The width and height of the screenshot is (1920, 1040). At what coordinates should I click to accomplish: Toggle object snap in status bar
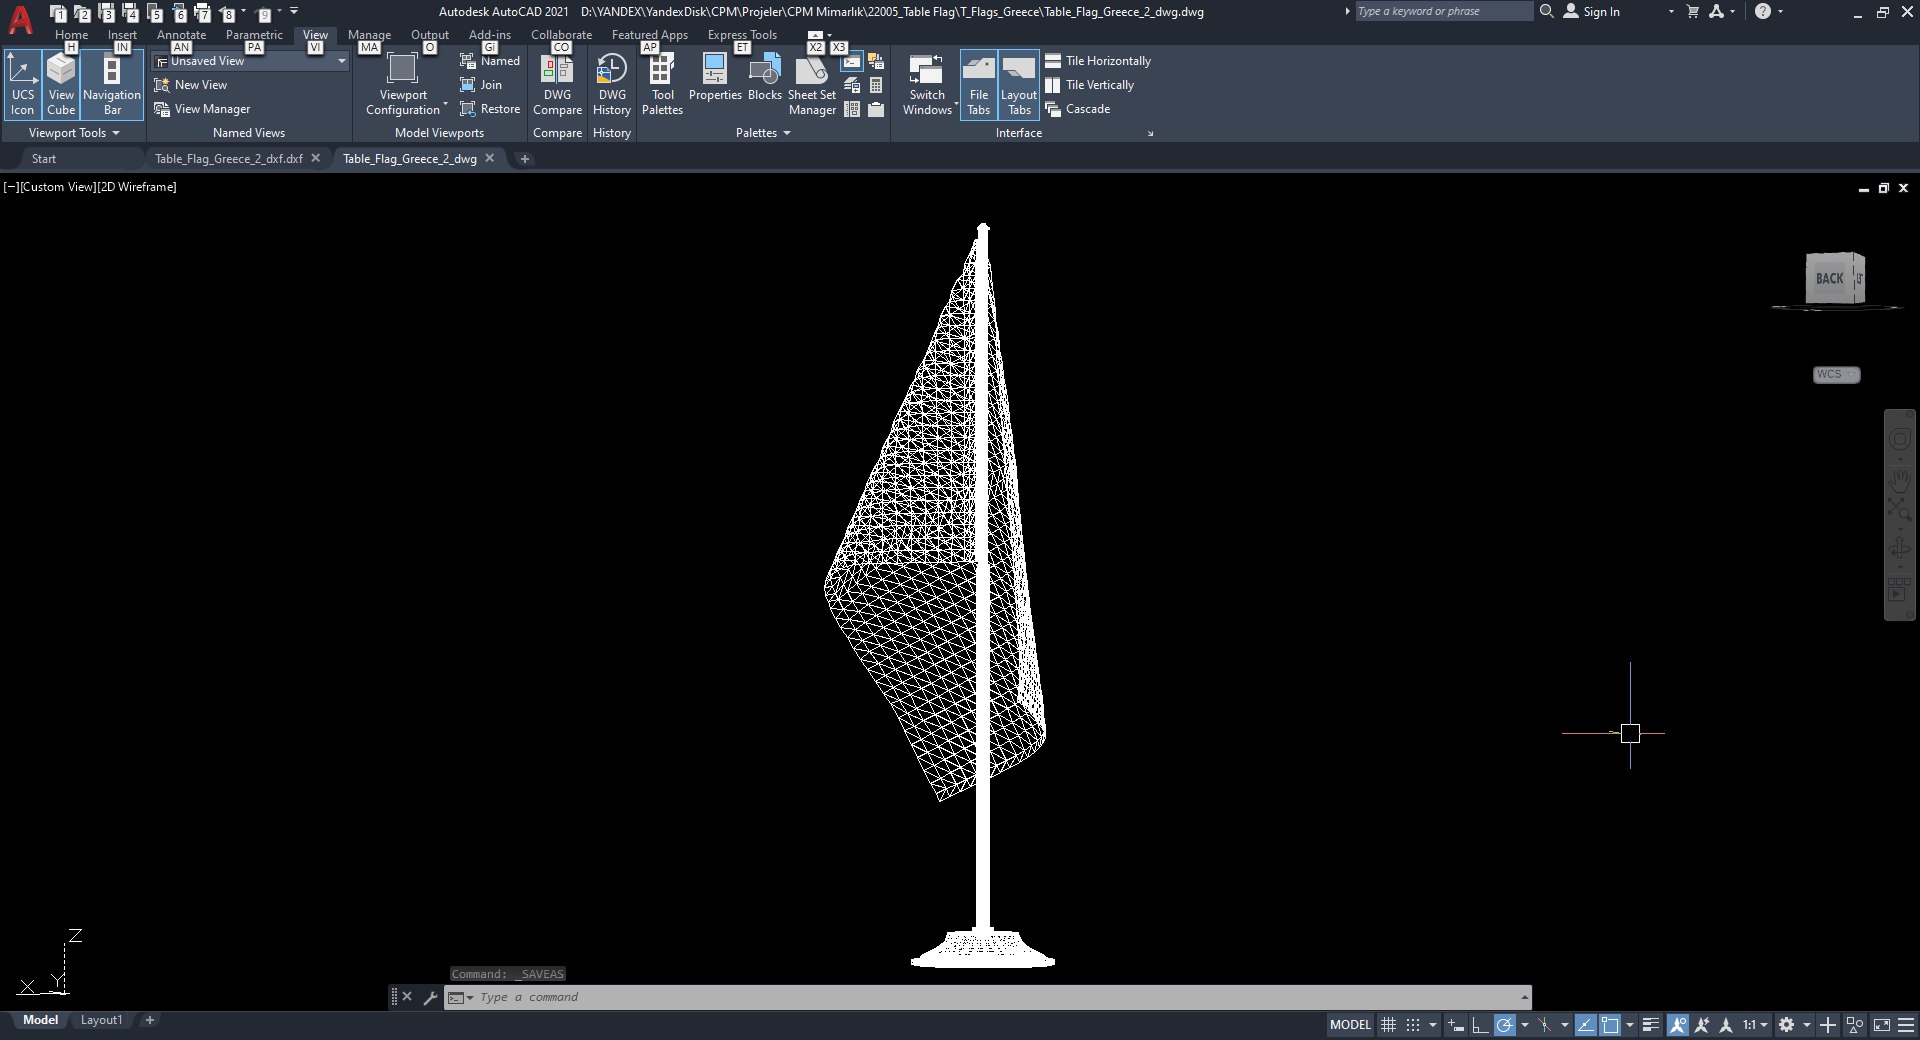(1610, 1025)
